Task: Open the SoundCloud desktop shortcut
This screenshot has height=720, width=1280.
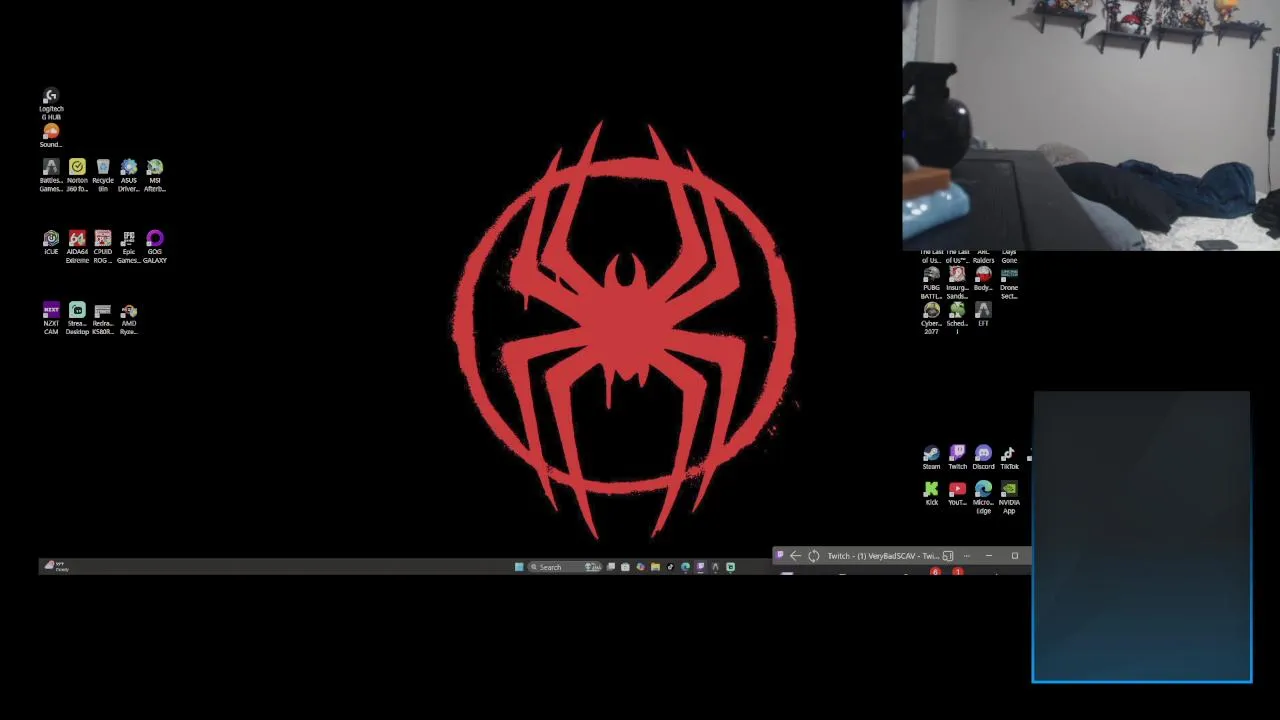Action: (x=51, y=136)
